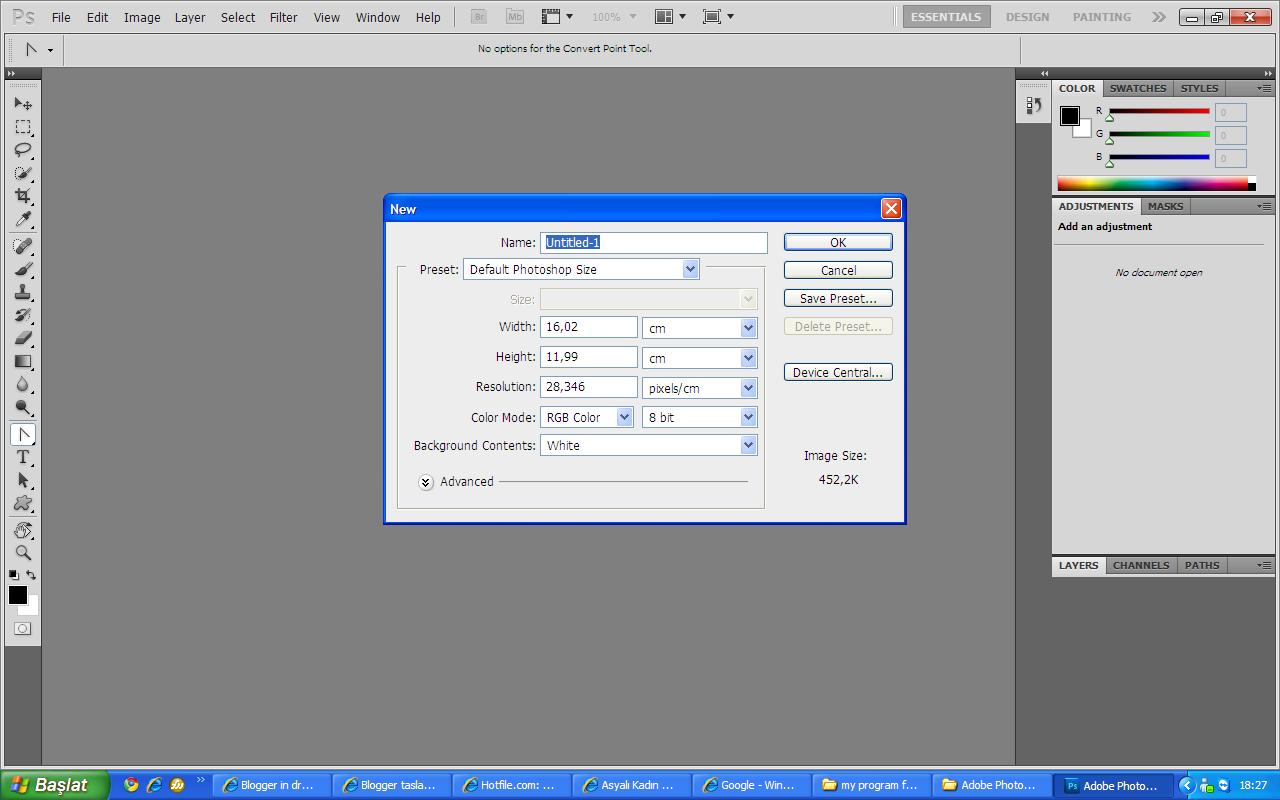
Task: Expand the Advanced section in the dialog
Action: pyautogui.click(x=426, y=482)
